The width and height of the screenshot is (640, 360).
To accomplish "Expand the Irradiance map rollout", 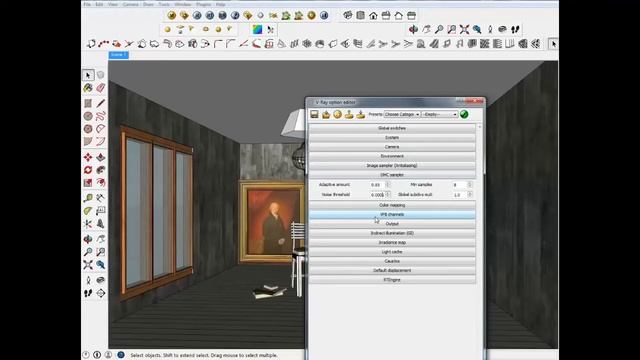I will tap(392, 242).
